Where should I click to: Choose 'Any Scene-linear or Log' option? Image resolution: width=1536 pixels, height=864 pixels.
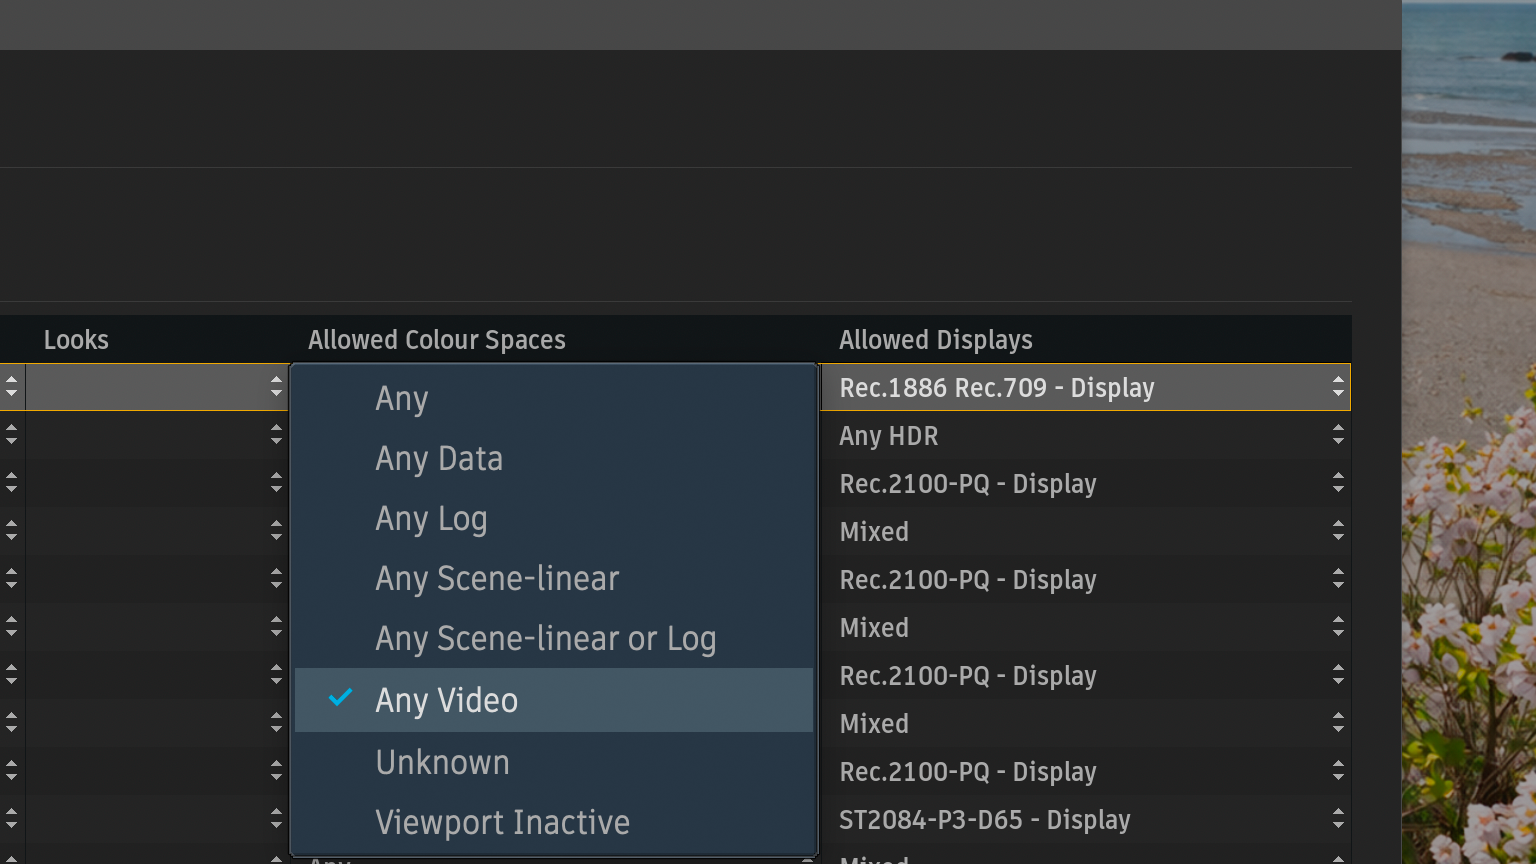click(x=545, y=639)
